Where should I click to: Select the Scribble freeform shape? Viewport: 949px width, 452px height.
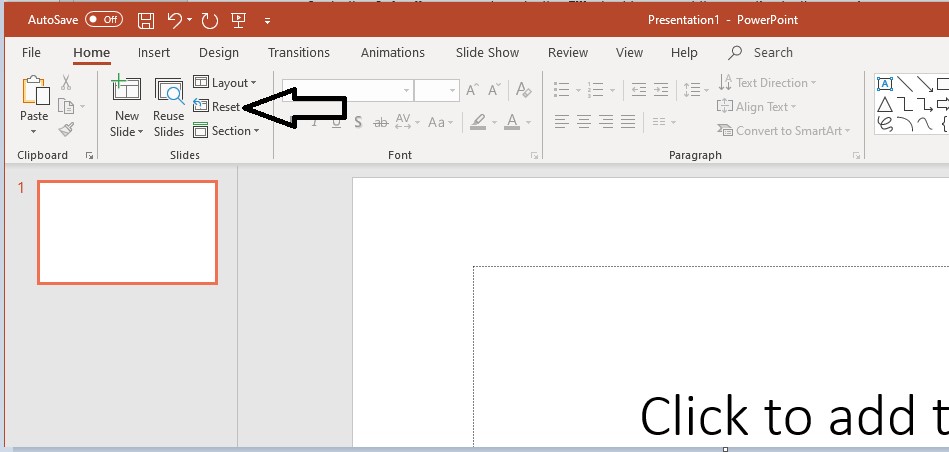click(885, 124)
